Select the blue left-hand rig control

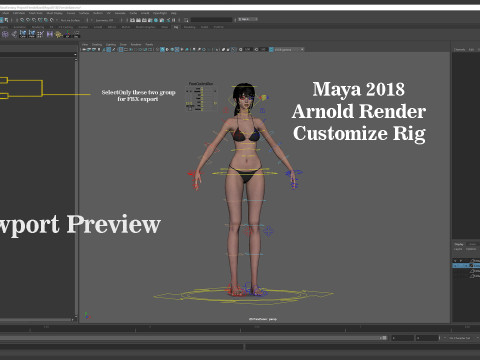294,174
